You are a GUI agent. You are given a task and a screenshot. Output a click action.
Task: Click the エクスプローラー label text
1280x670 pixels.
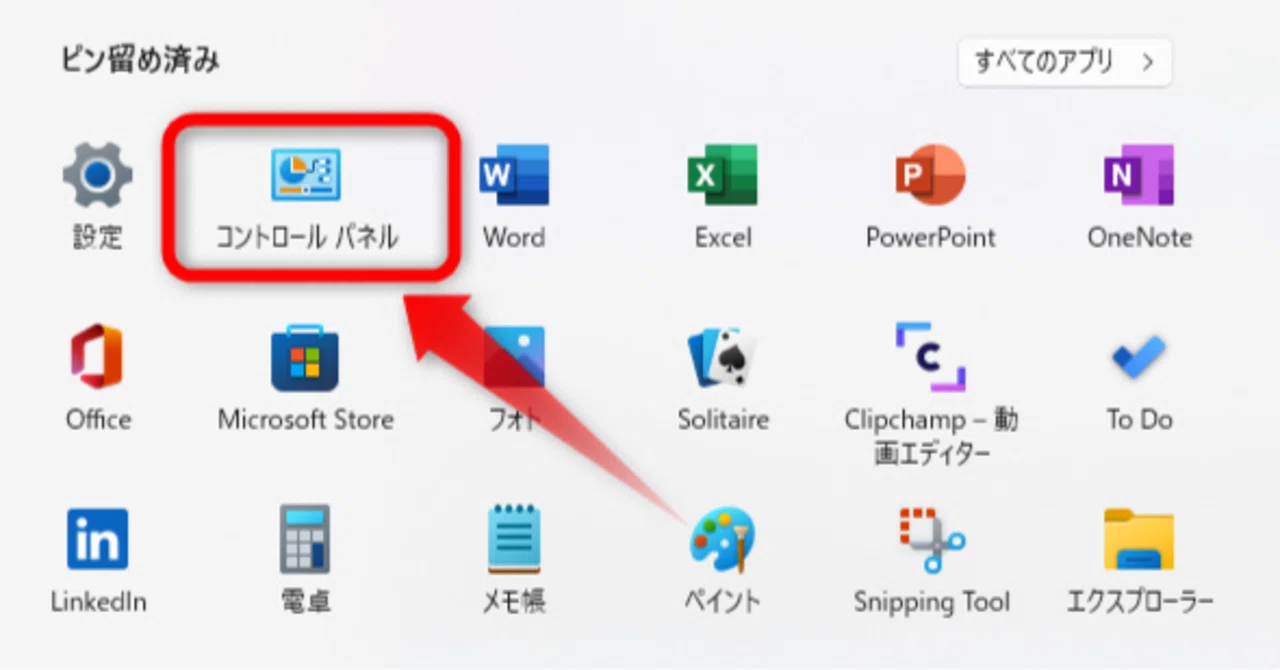point(1140,602)
